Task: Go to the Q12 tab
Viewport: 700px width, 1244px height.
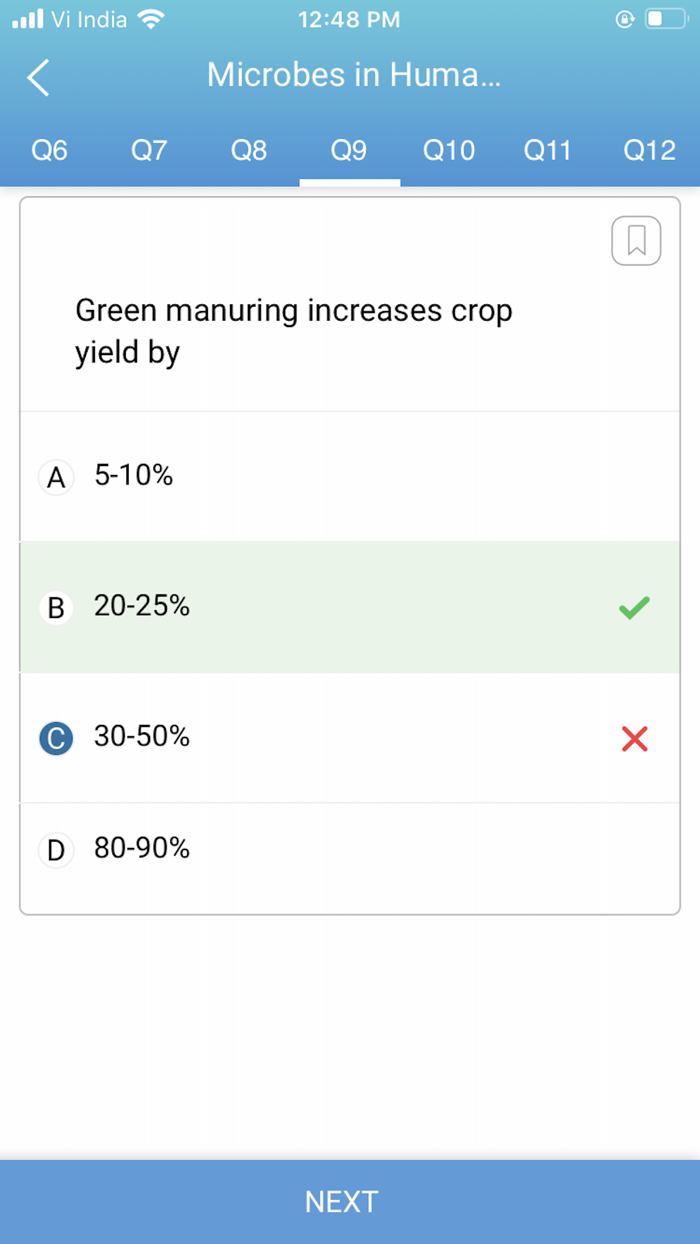Action: click(x=649, y=151)
